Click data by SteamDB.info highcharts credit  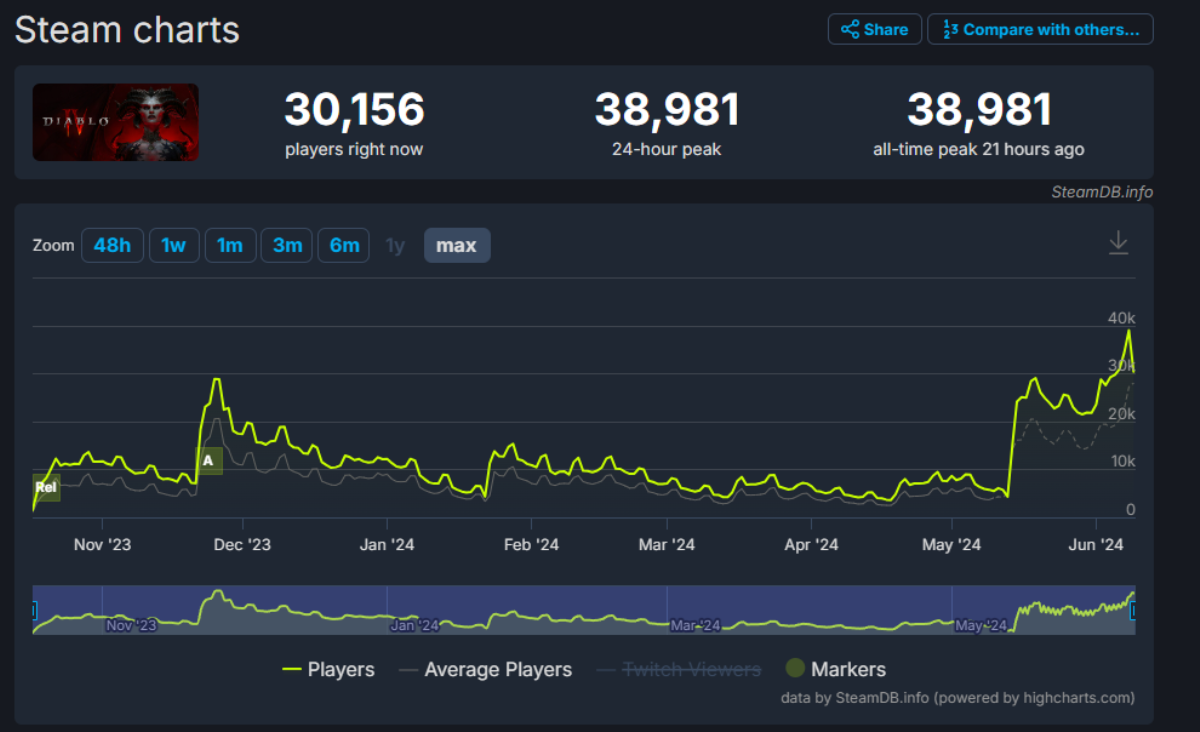(958, 698)
